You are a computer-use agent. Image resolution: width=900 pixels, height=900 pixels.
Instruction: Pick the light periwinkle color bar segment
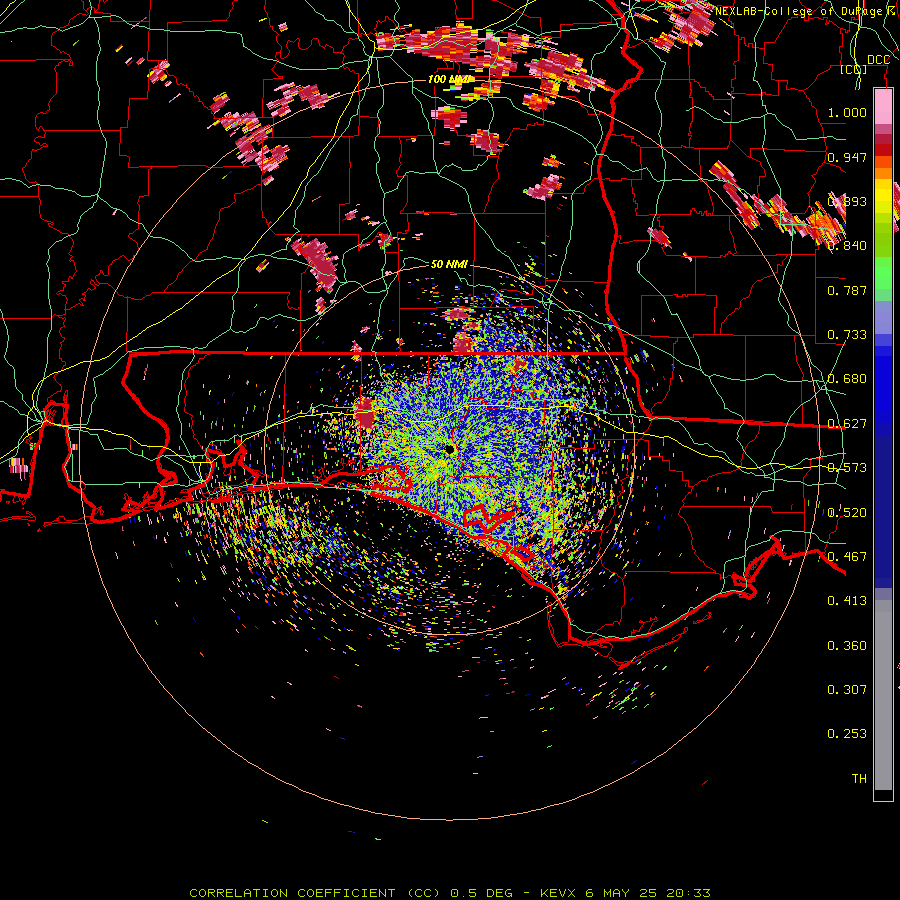883,319
